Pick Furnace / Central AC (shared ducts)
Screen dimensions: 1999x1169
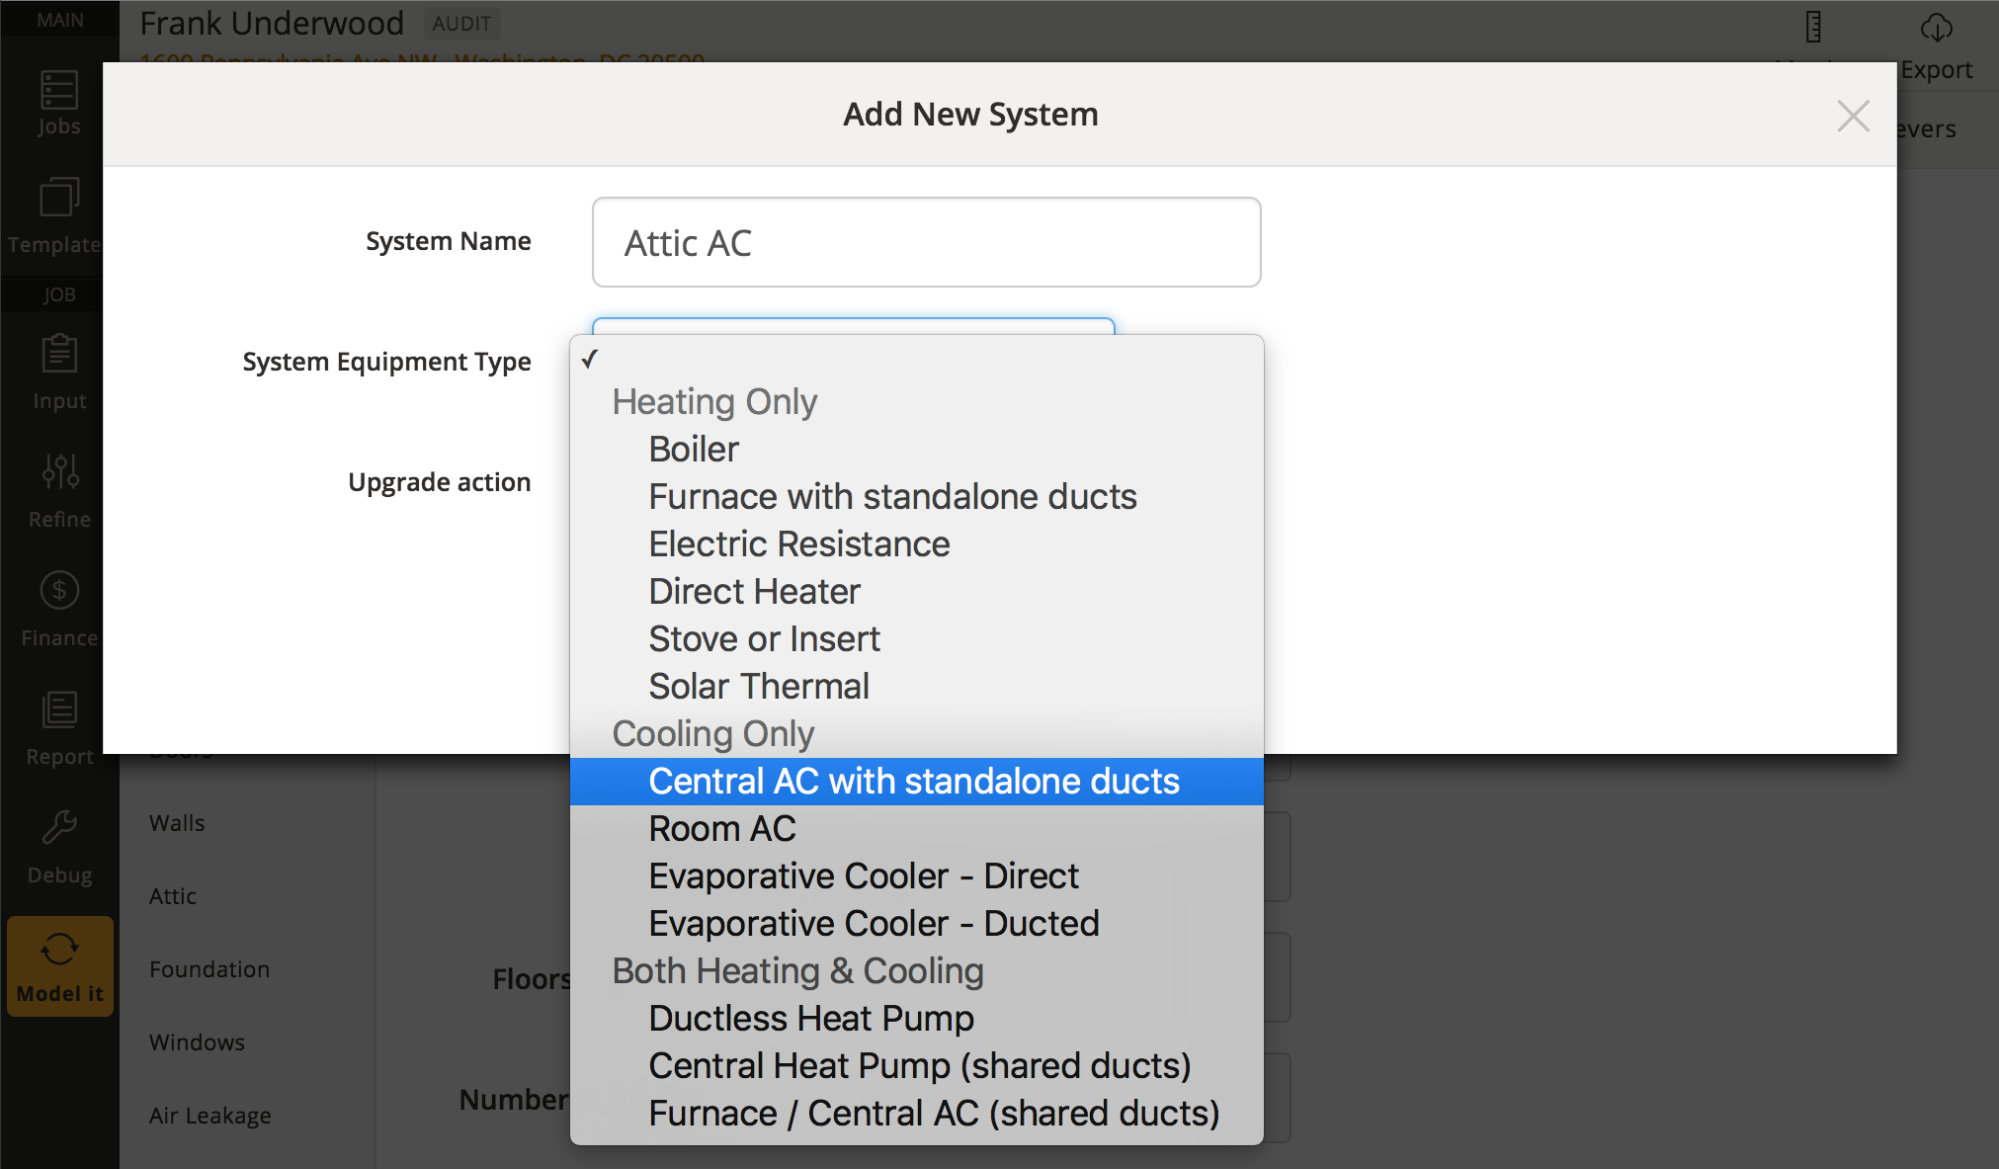coord(916,1113)
